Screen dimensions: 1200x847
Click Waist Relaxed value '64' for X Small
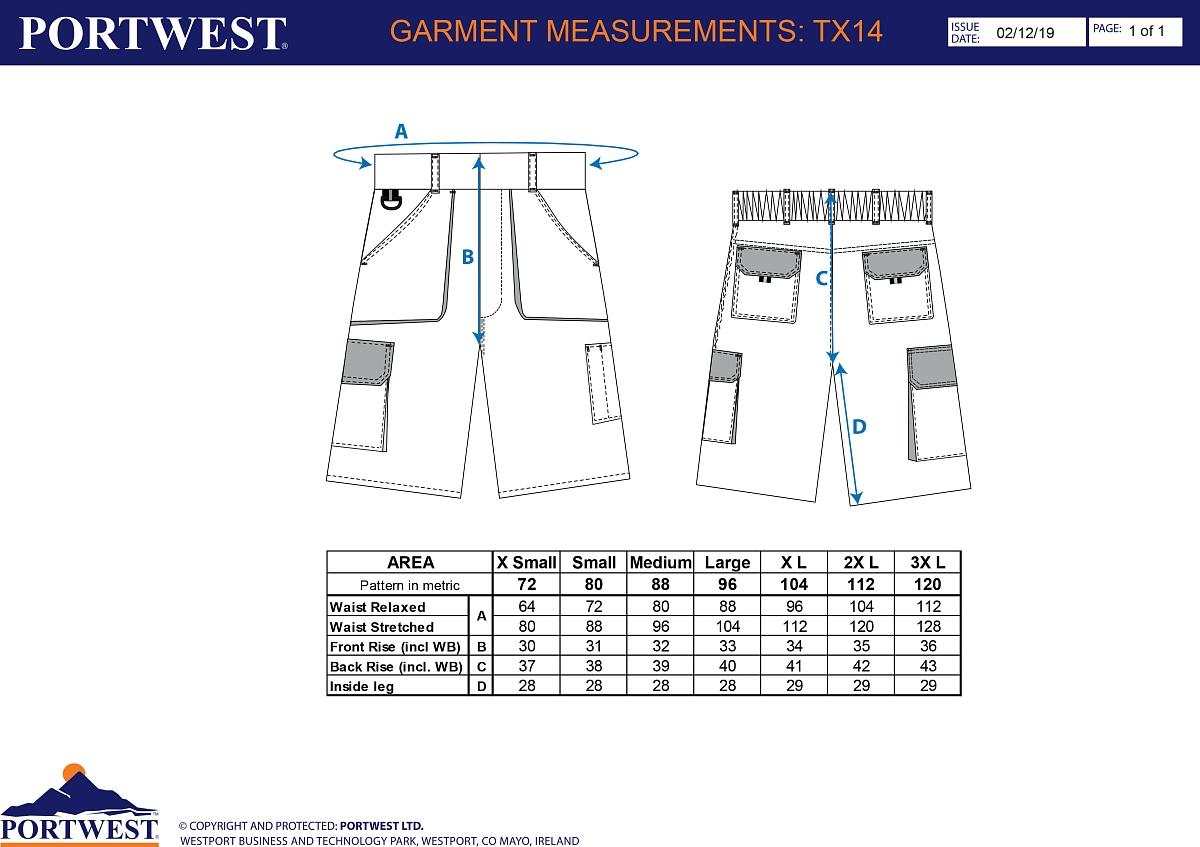coord(527,606)
